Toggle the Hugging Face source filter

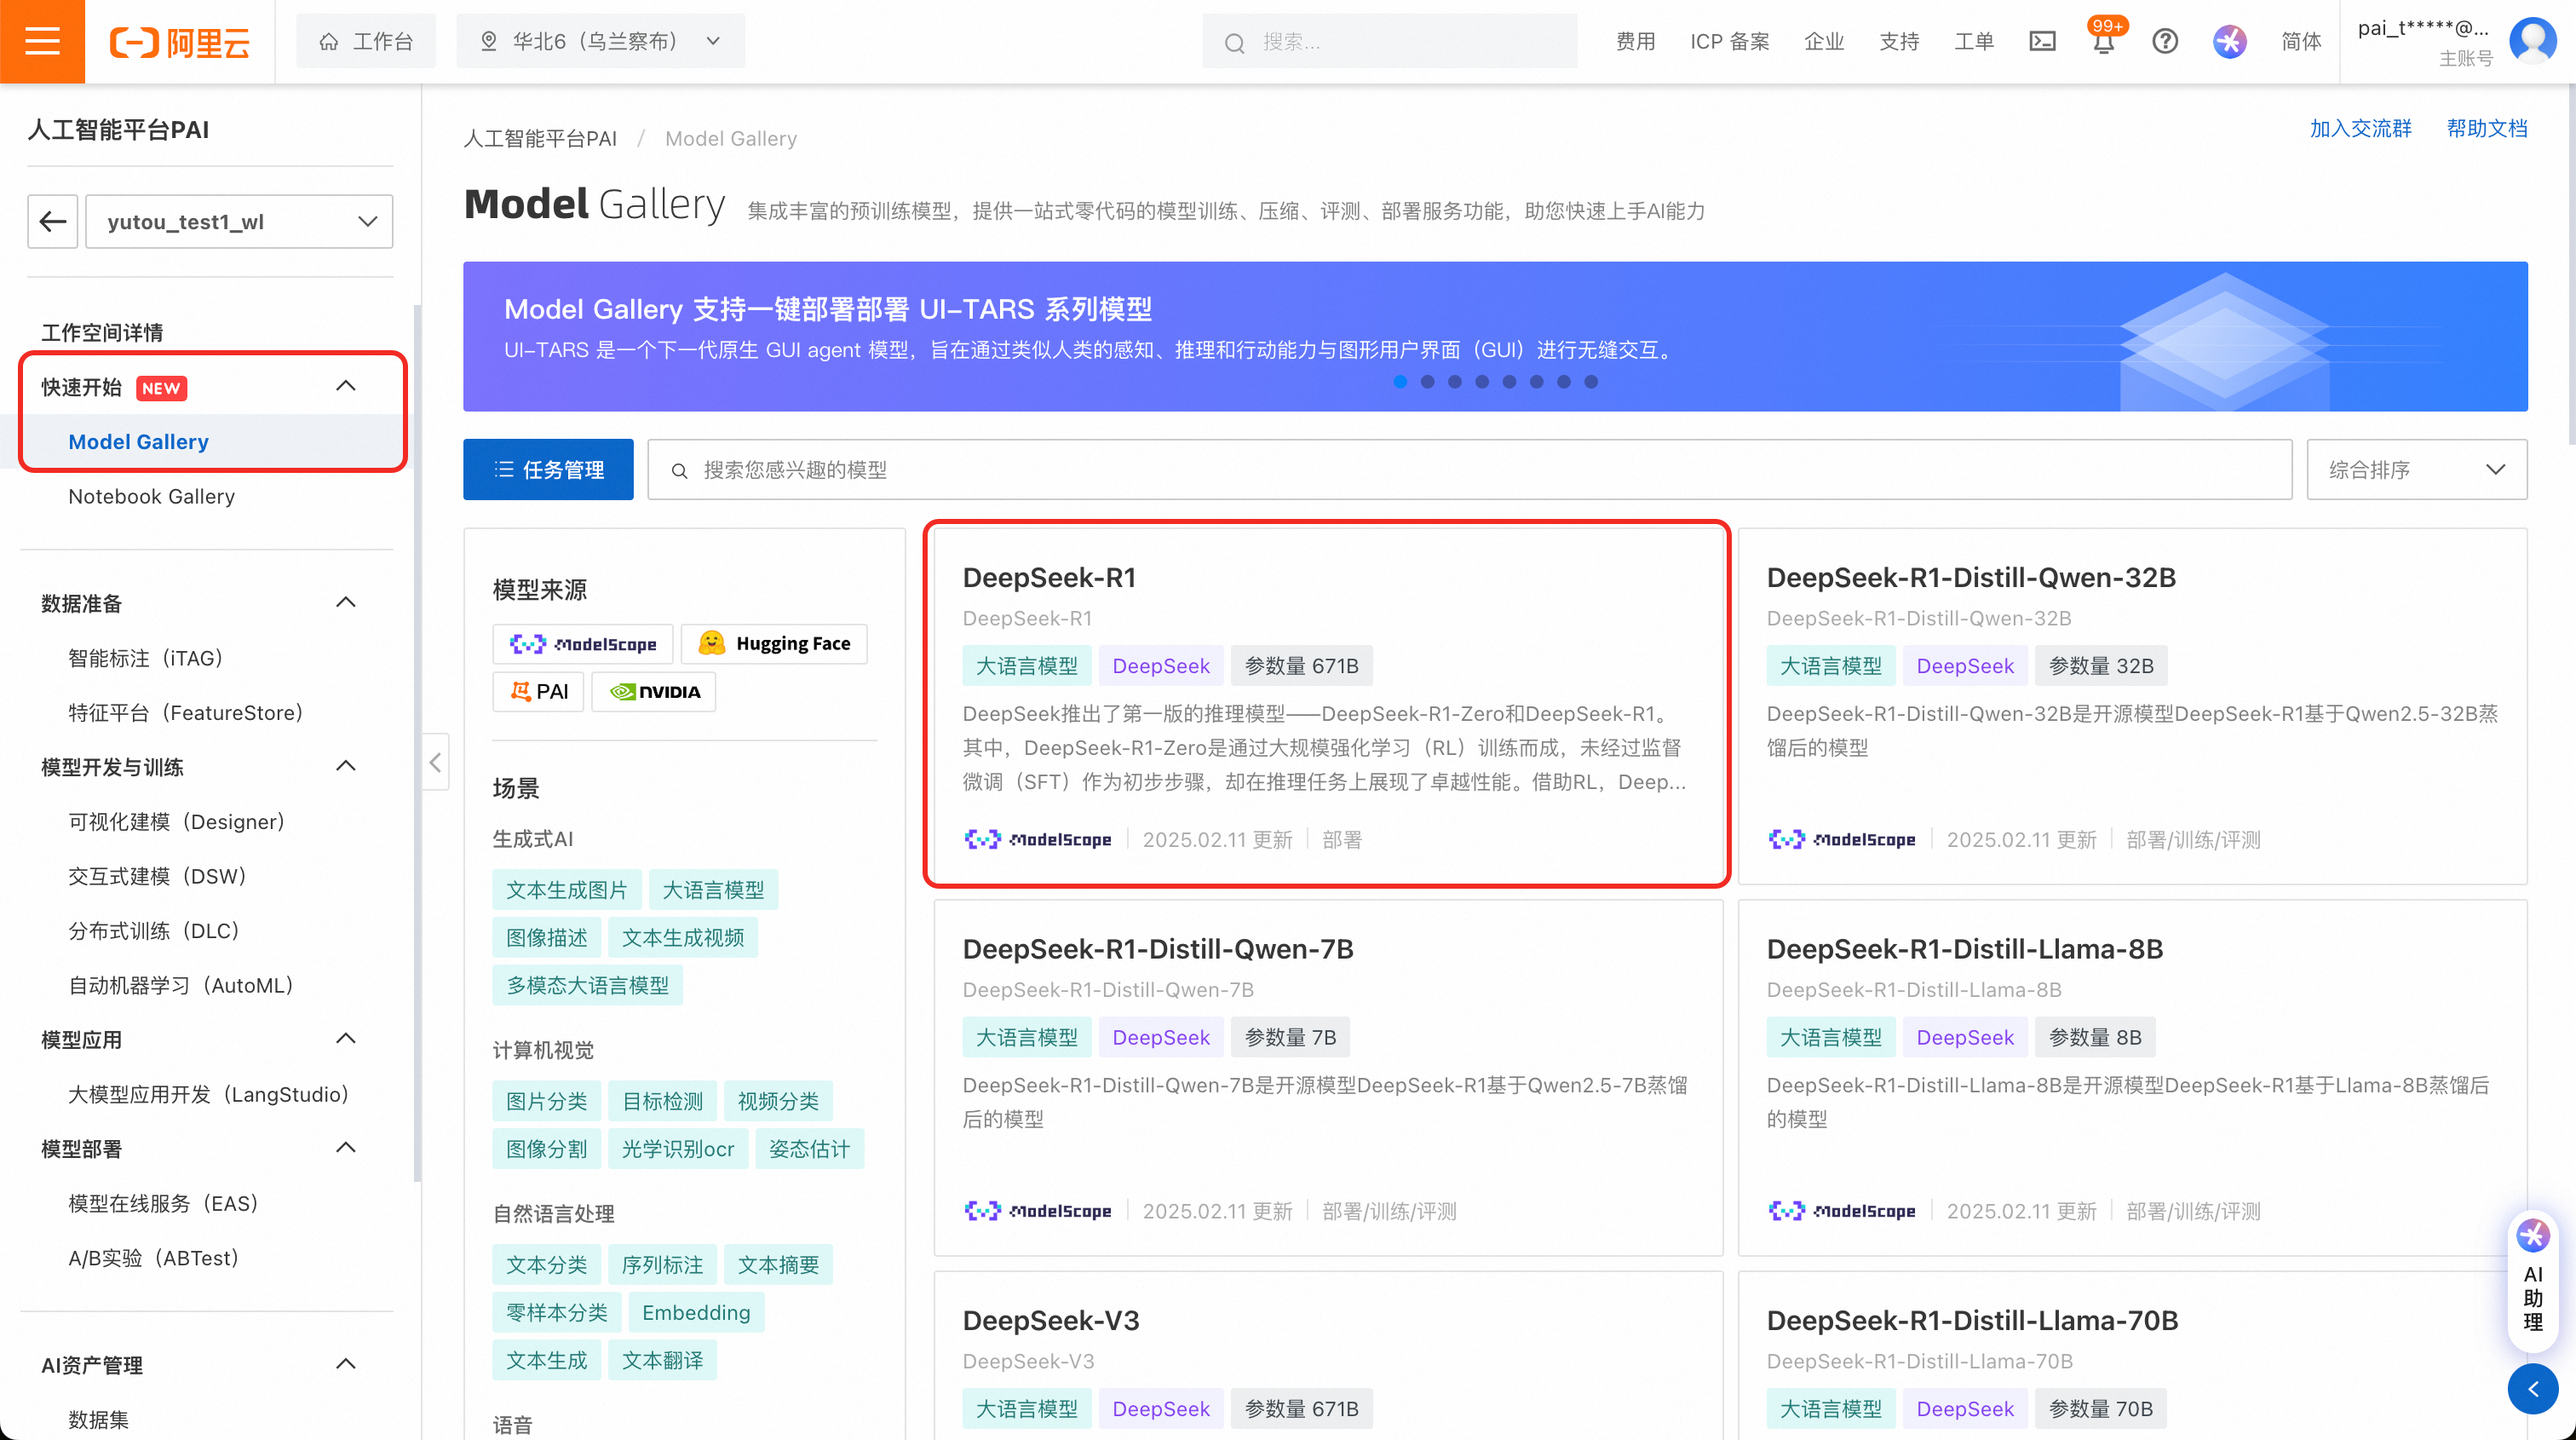click(774, 644)
